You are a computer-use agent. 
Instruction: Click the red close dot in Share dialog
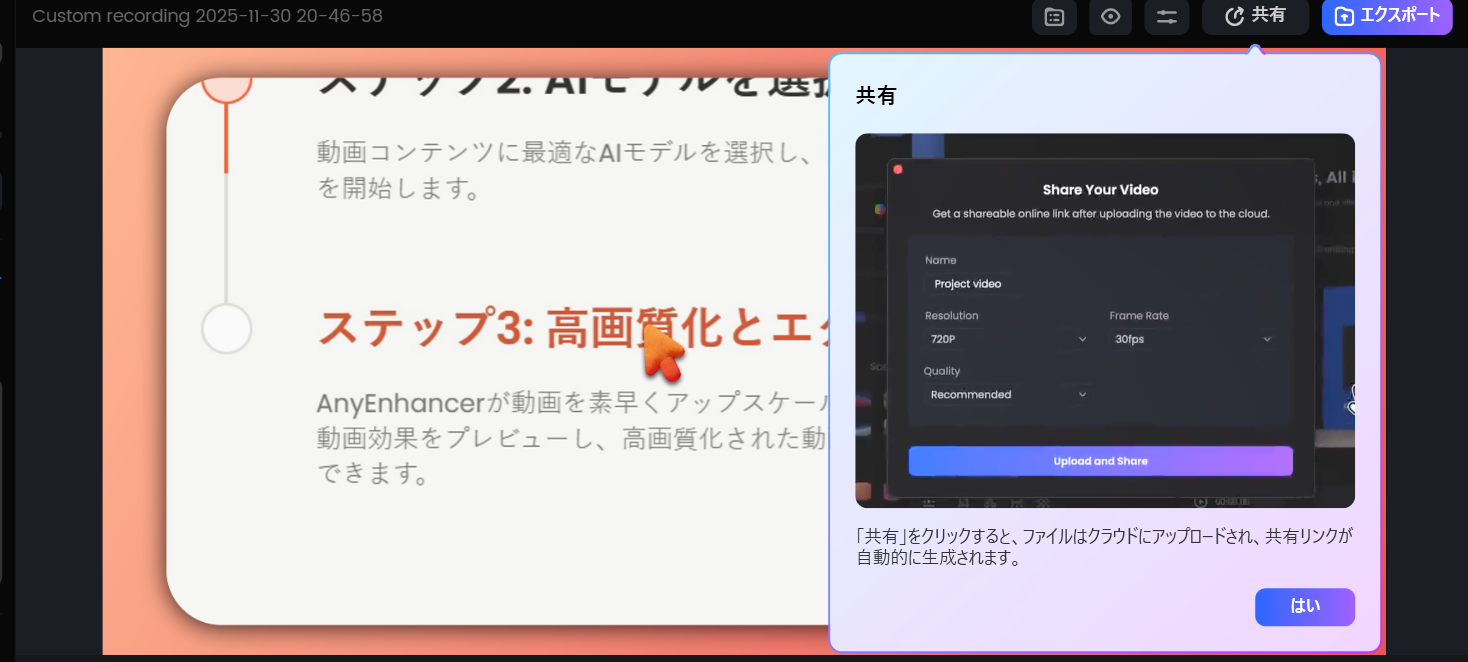[898, 170]
